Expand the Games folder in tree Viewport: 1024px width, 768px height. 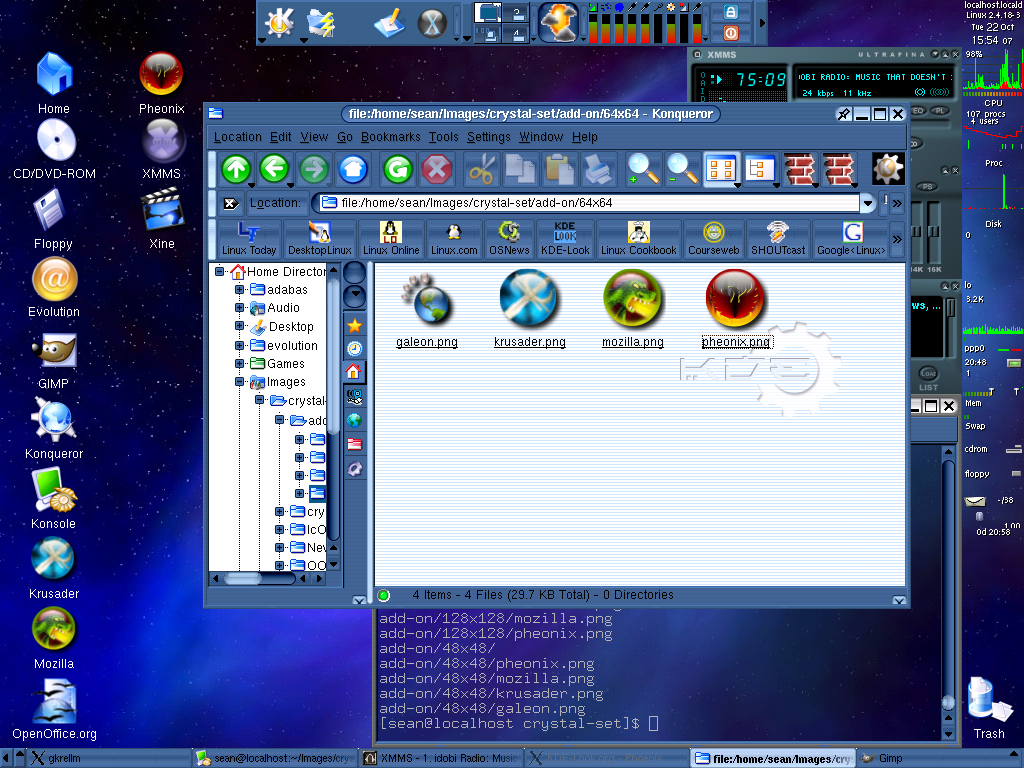[239, 364]
